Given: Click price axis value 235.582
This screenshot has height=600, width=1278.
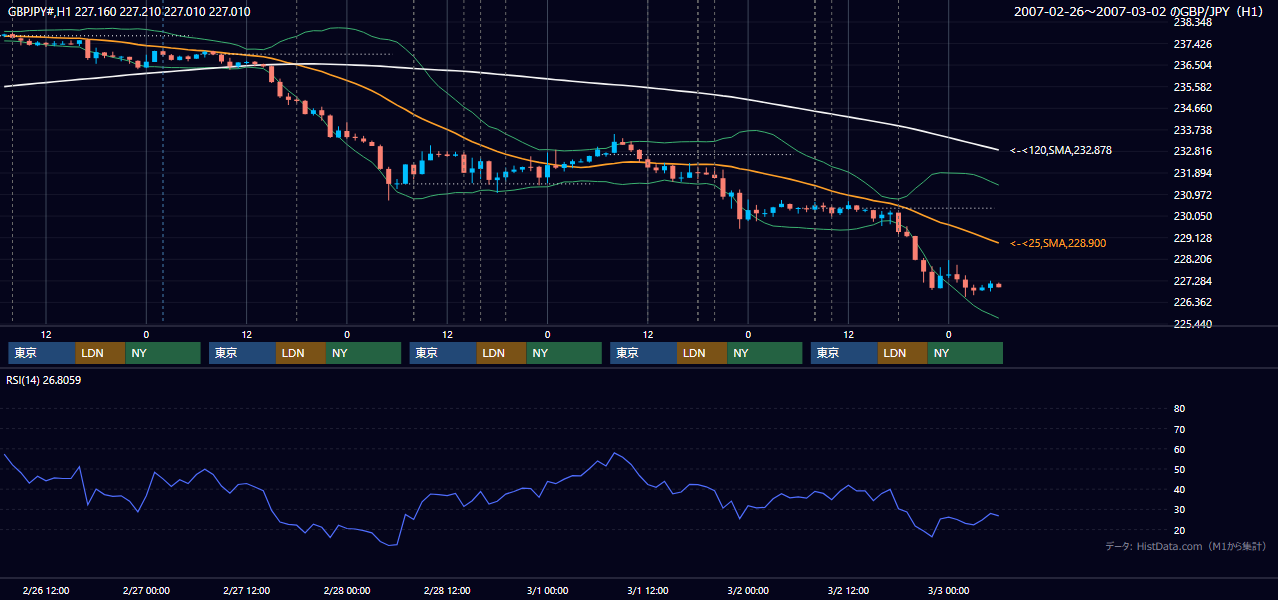Looking at the screenshot, I should point(1192,87).
